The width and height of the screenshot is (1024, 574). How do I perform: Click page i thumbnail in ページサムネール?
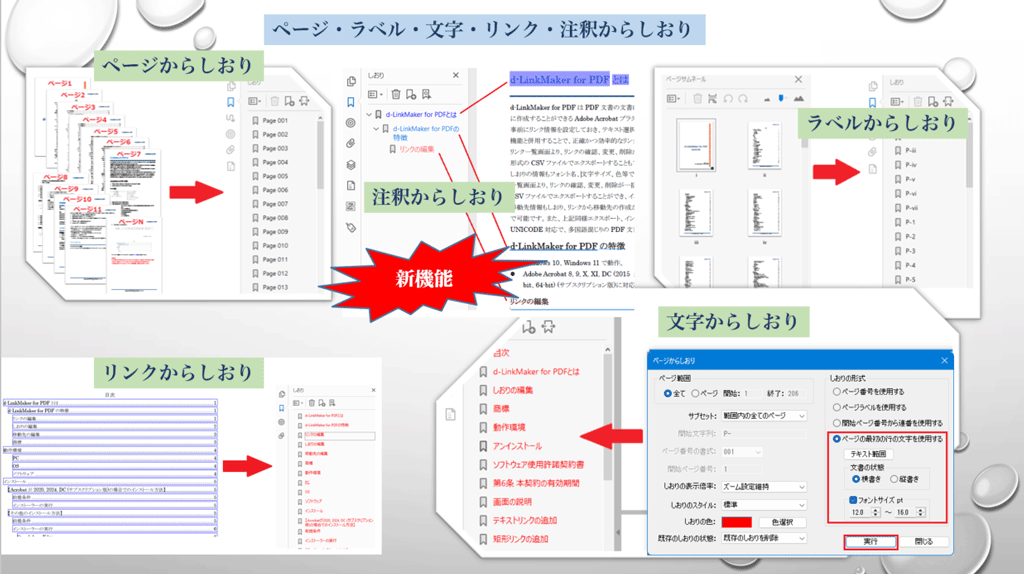click(696, 145)
